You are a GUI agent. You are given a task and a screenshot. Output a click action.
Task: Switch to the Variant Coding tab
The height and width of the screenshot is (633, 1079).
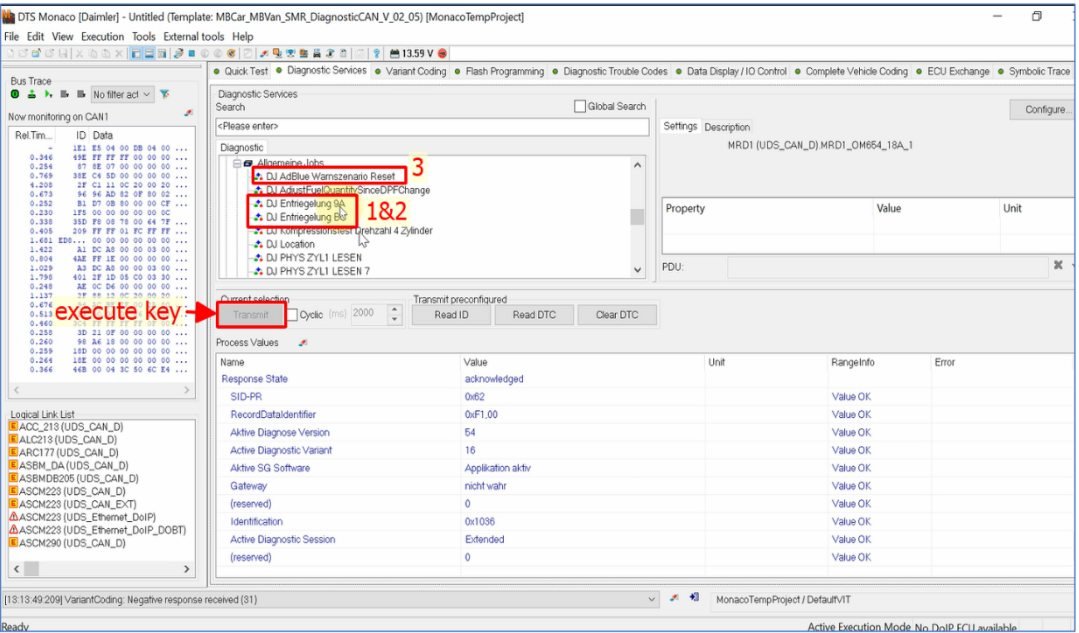pos(413,72)
